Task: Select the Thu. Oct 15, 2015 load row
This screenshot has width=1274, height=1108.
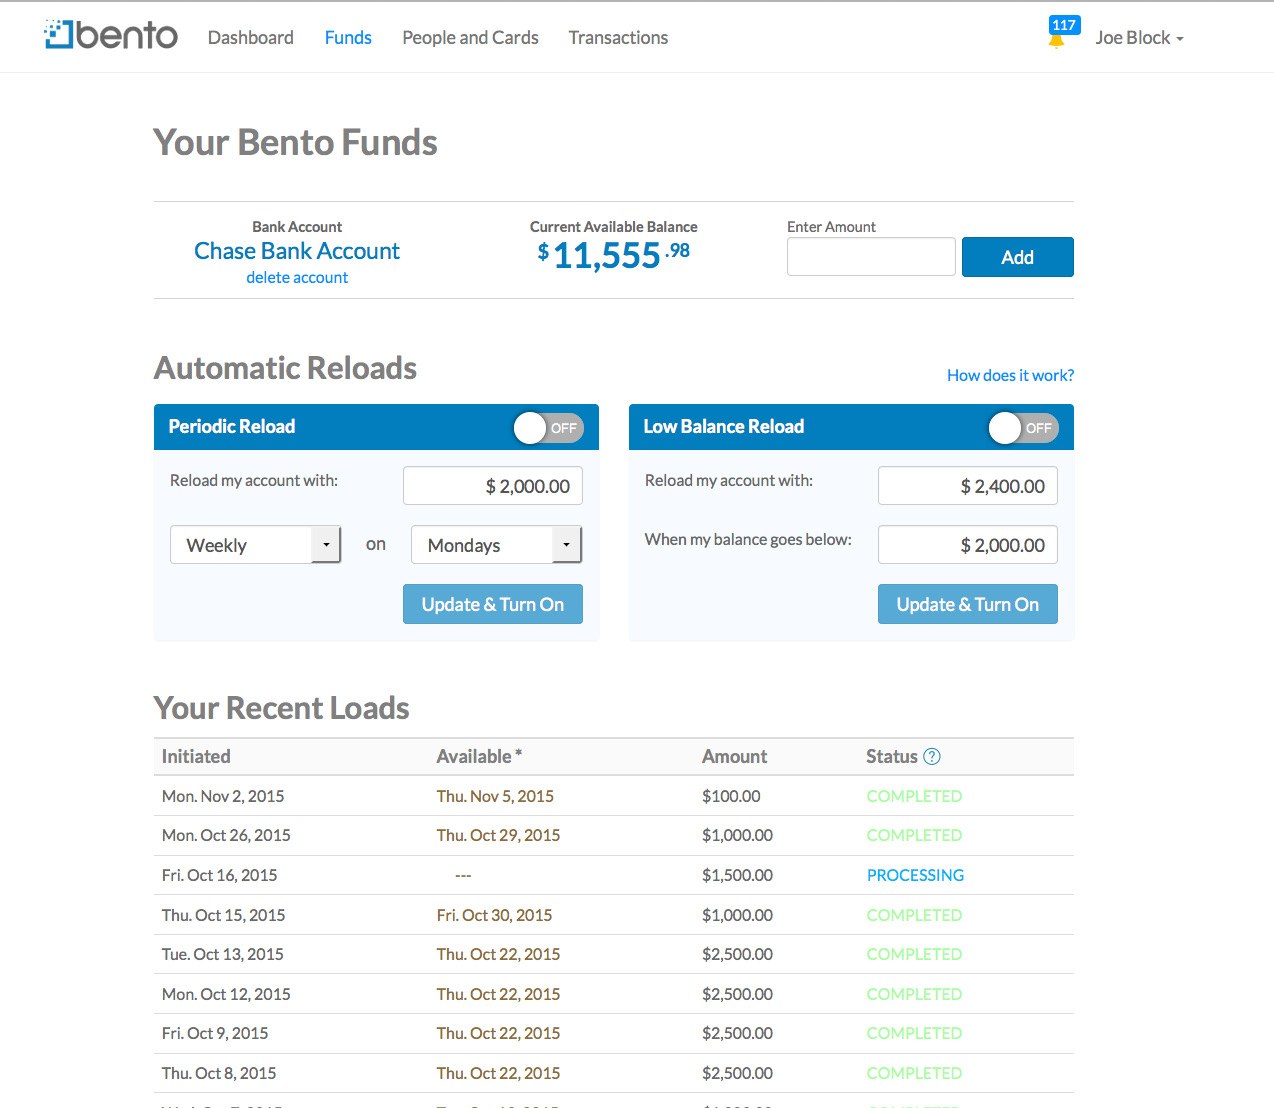Action: click(613, 915)
